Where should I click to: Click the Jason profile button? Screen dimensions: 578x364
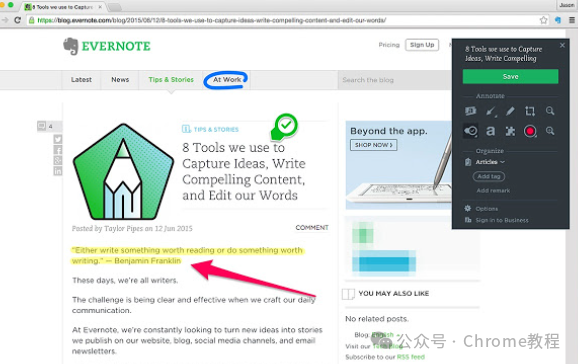click(566, 5)
